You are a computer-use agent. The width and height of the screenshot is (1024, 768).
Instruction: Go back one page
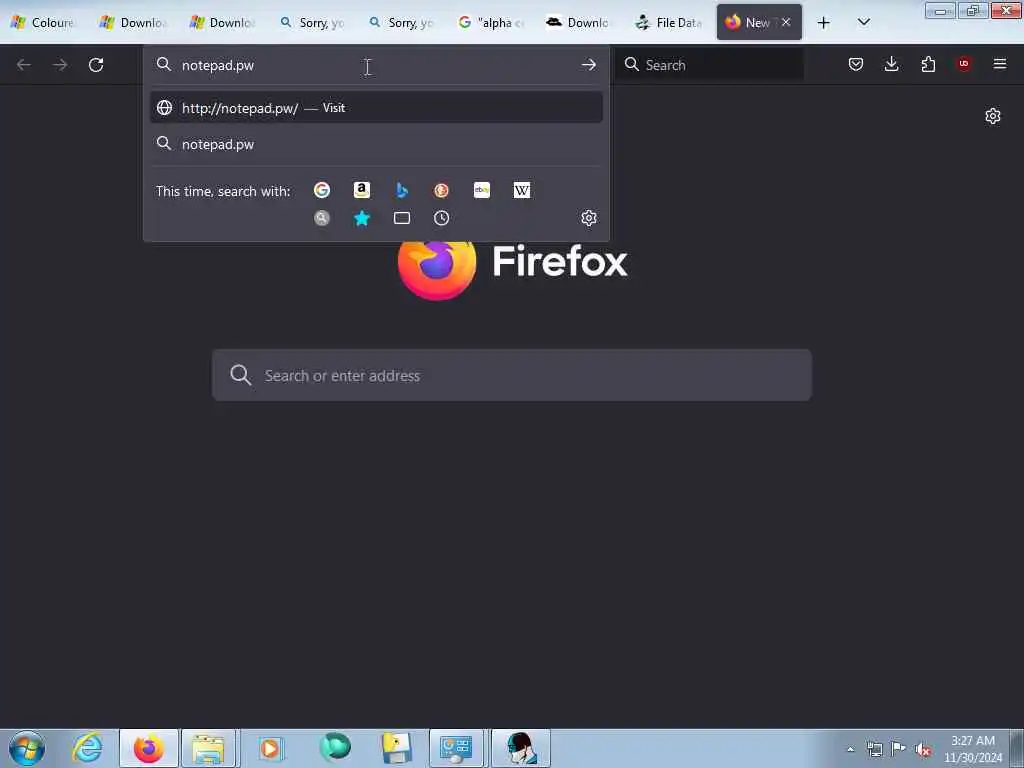(x=24, y=65)
